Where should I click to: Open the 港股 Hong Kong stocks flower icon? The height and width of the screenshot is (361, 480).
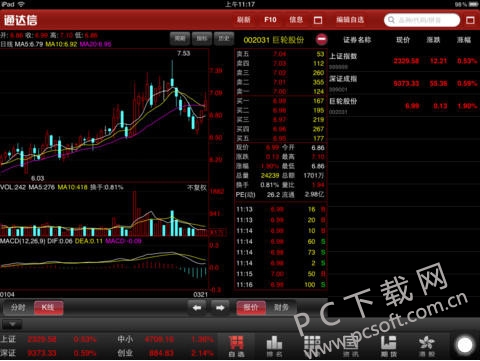pos(427,346)
